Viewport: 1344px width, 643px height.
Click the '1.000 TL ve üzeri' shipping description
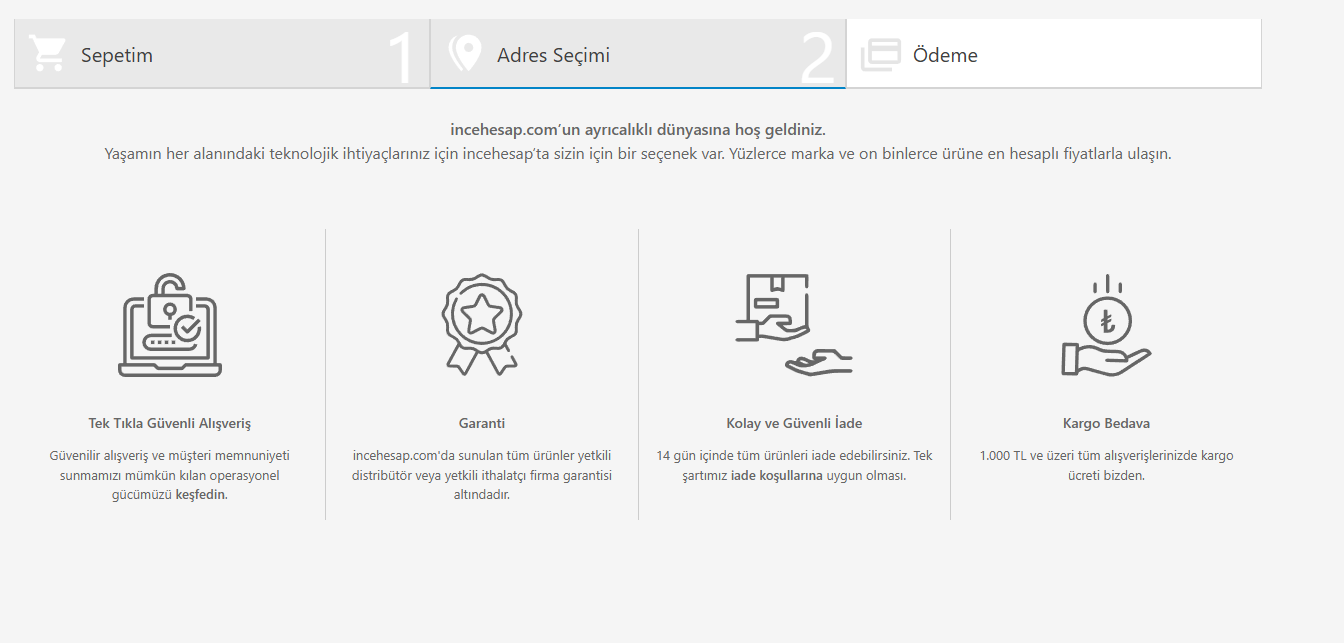[1106, 465]
